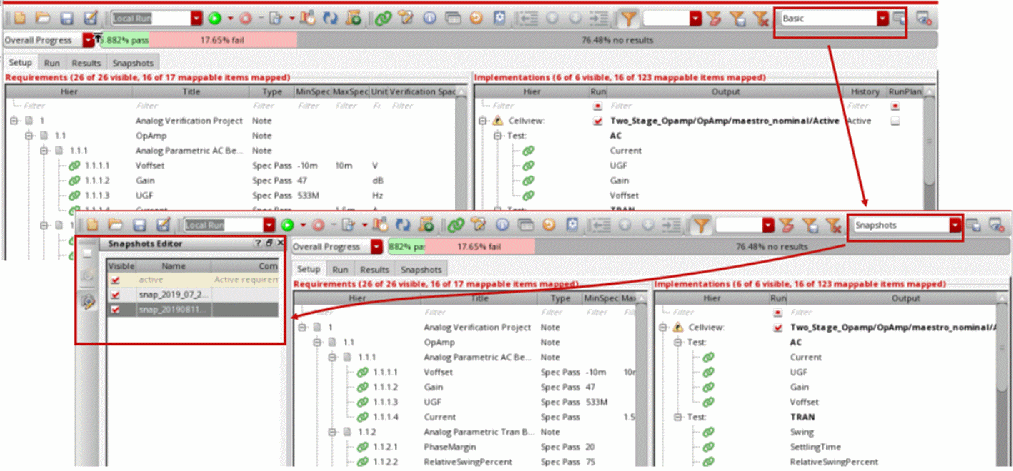Click workspace delete icon at far right of top toolbar
This screenshot has width=1013, height=471.
pyautogui.click(x=923, y=19)
